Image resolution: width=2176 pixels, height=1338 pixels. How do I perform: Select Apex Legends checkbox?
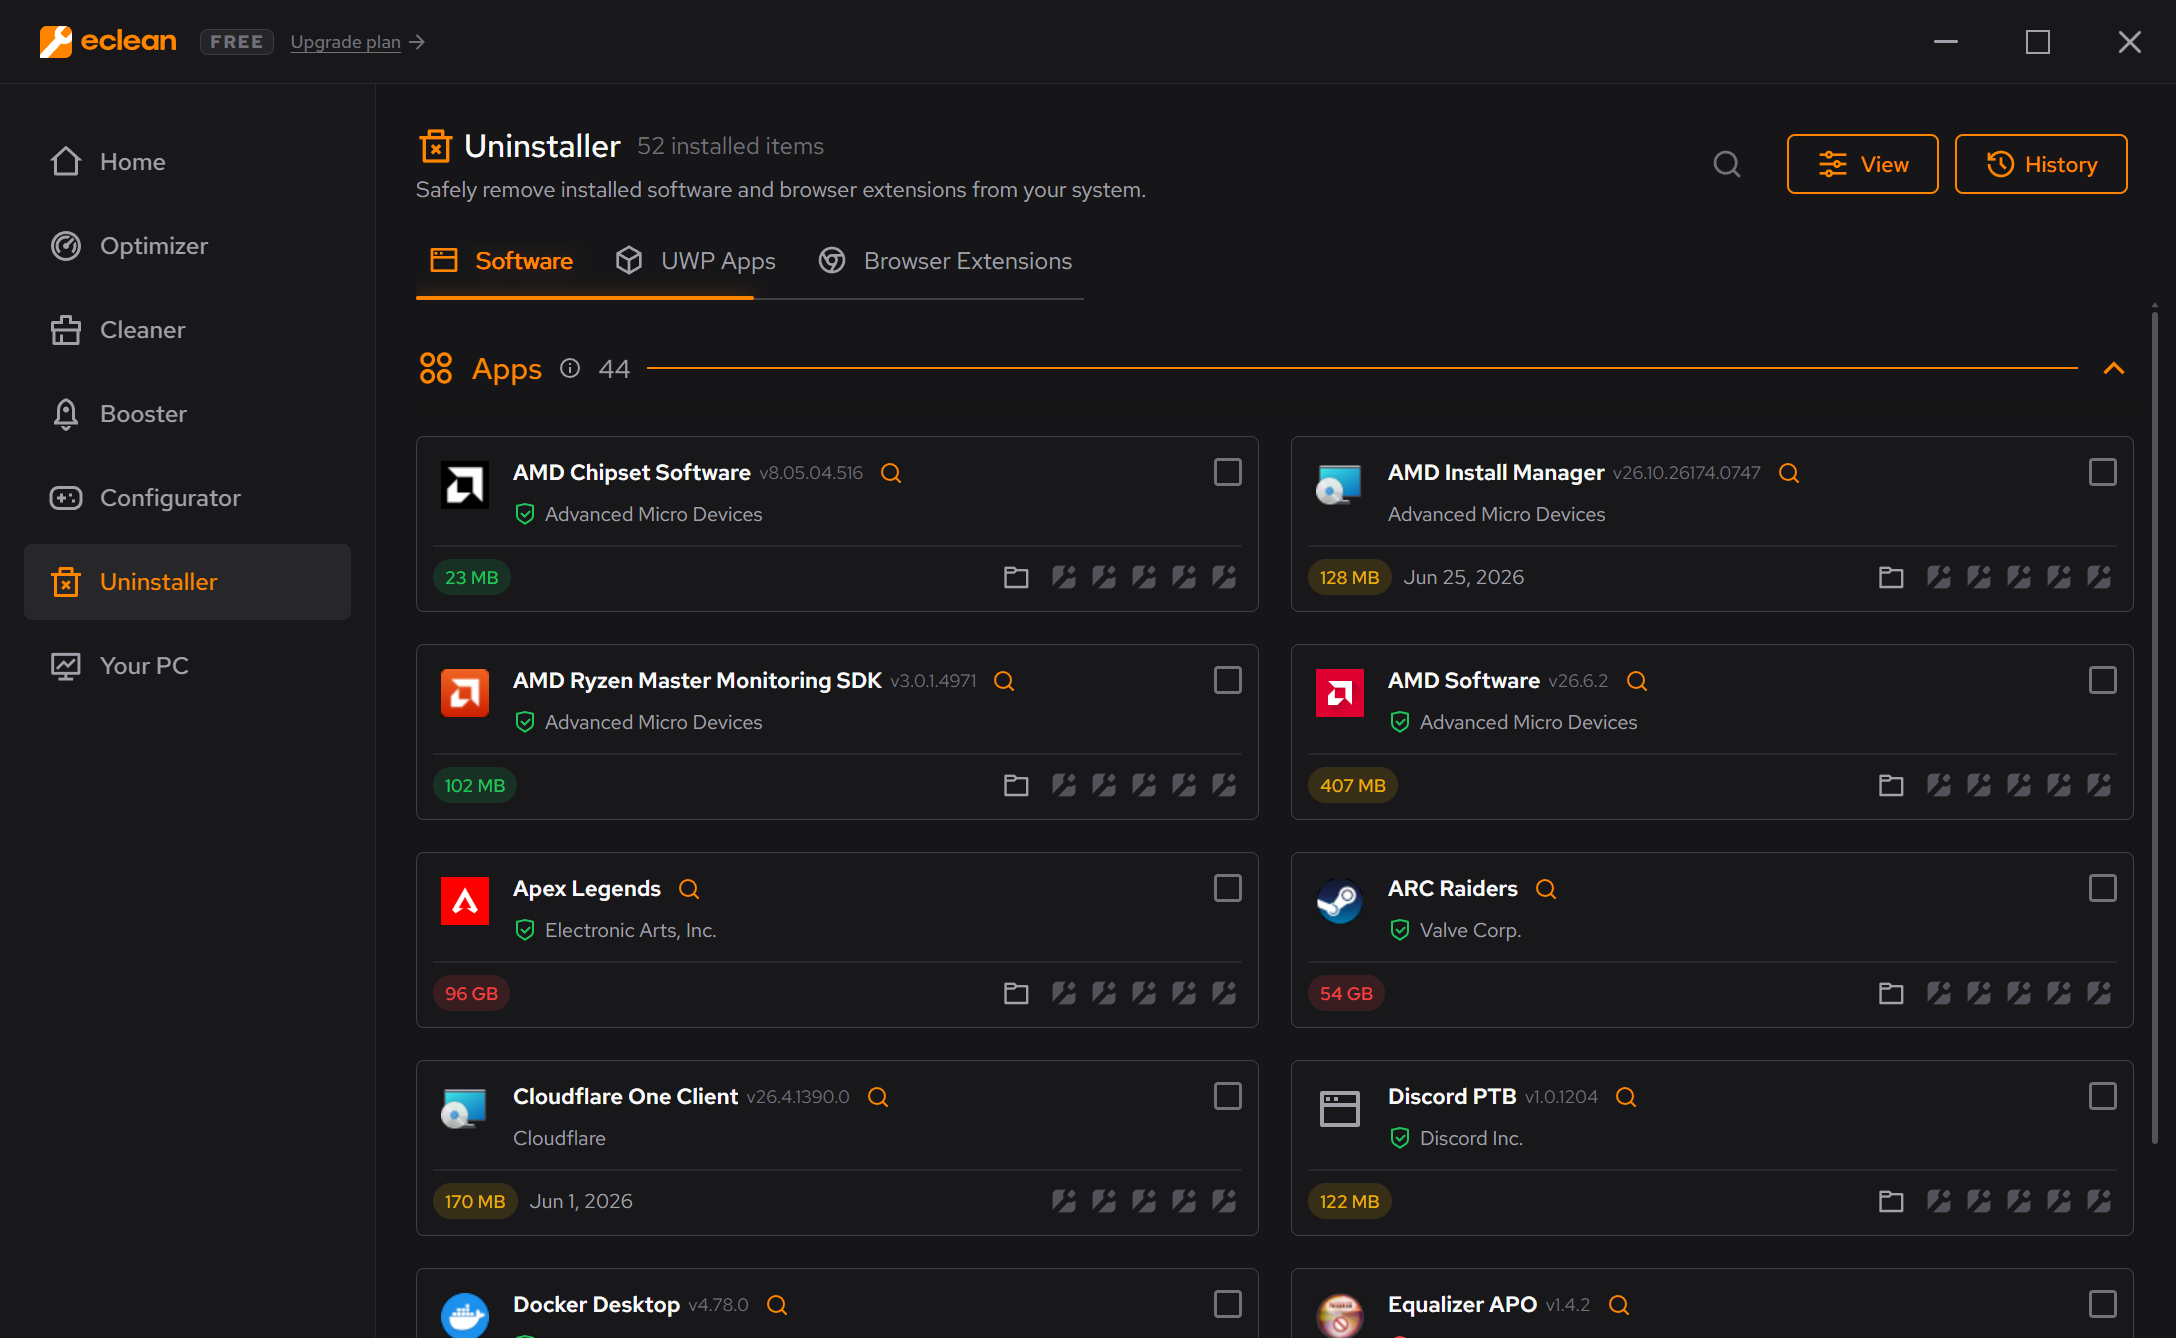tap(1228, 888)
